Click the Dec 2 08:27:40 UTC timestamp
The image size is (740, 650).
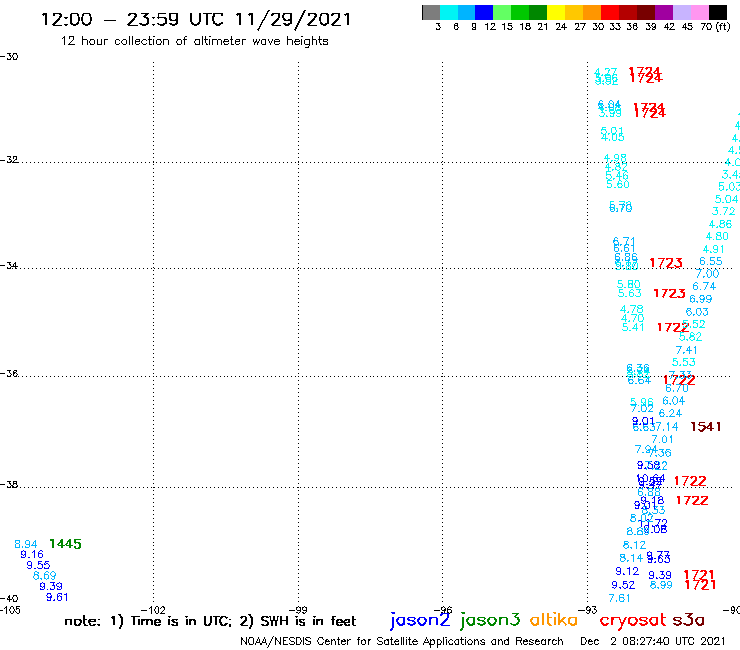click(x=652, y=641)
